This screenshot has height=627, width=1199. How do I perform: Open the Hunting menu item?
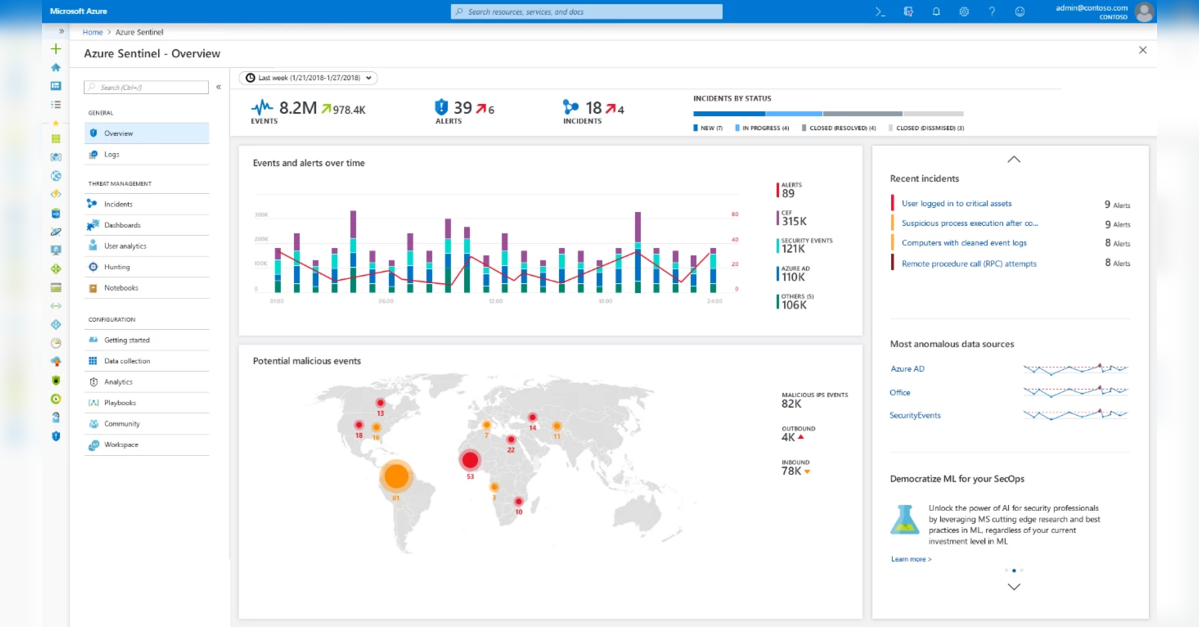(117, 267)
